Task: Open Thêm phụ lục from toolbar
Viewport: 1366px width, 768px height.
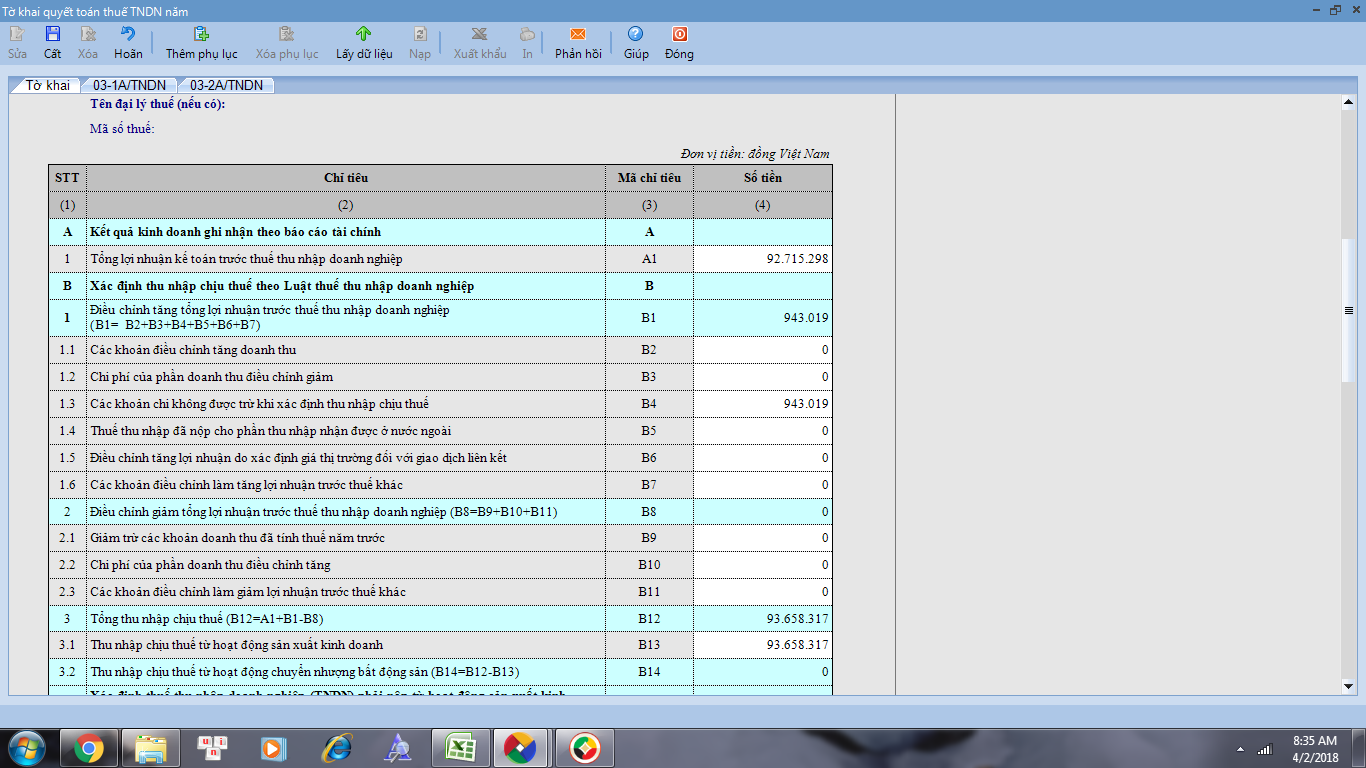Action: [x=201, y=34]
